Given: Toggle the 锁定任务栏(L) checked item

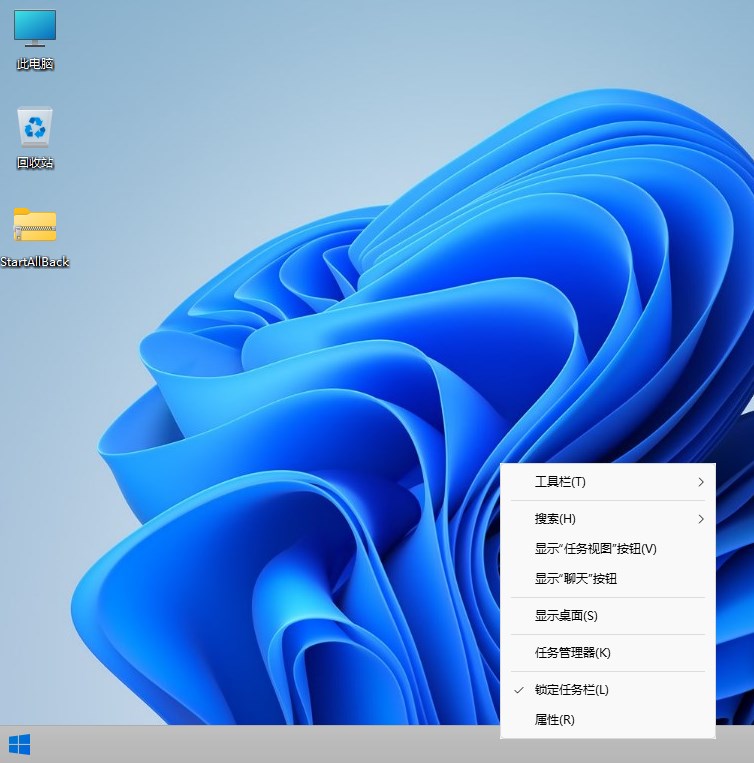Looking at the screenshot, I should coord(608,690).
